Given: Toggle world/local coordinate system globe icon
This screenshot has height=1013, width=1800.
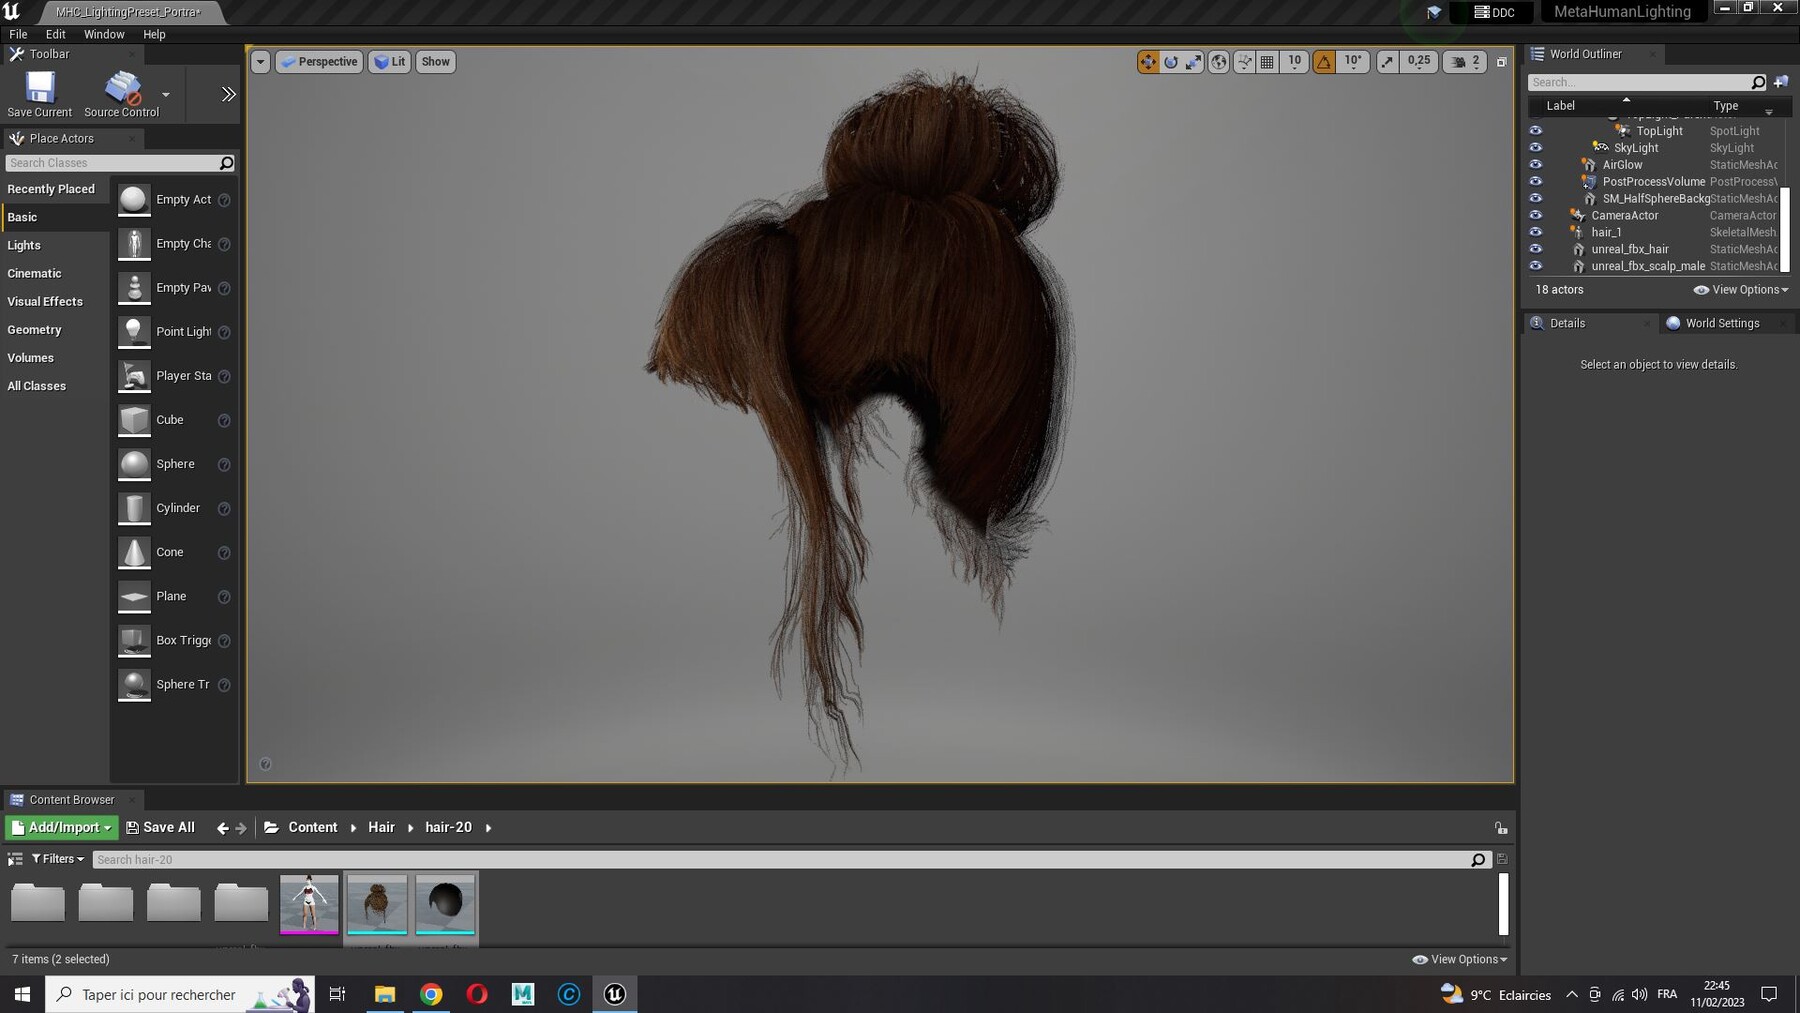Looking at the screenshot, I should point(1219,62).
